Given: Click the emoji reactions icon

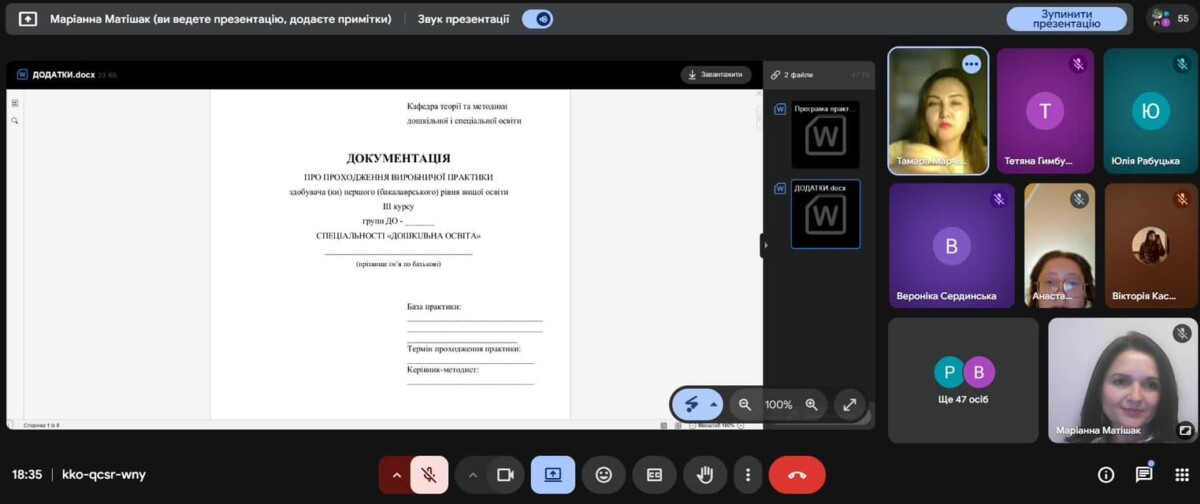Looking at the screenshot, I should [x=603, y=475].
